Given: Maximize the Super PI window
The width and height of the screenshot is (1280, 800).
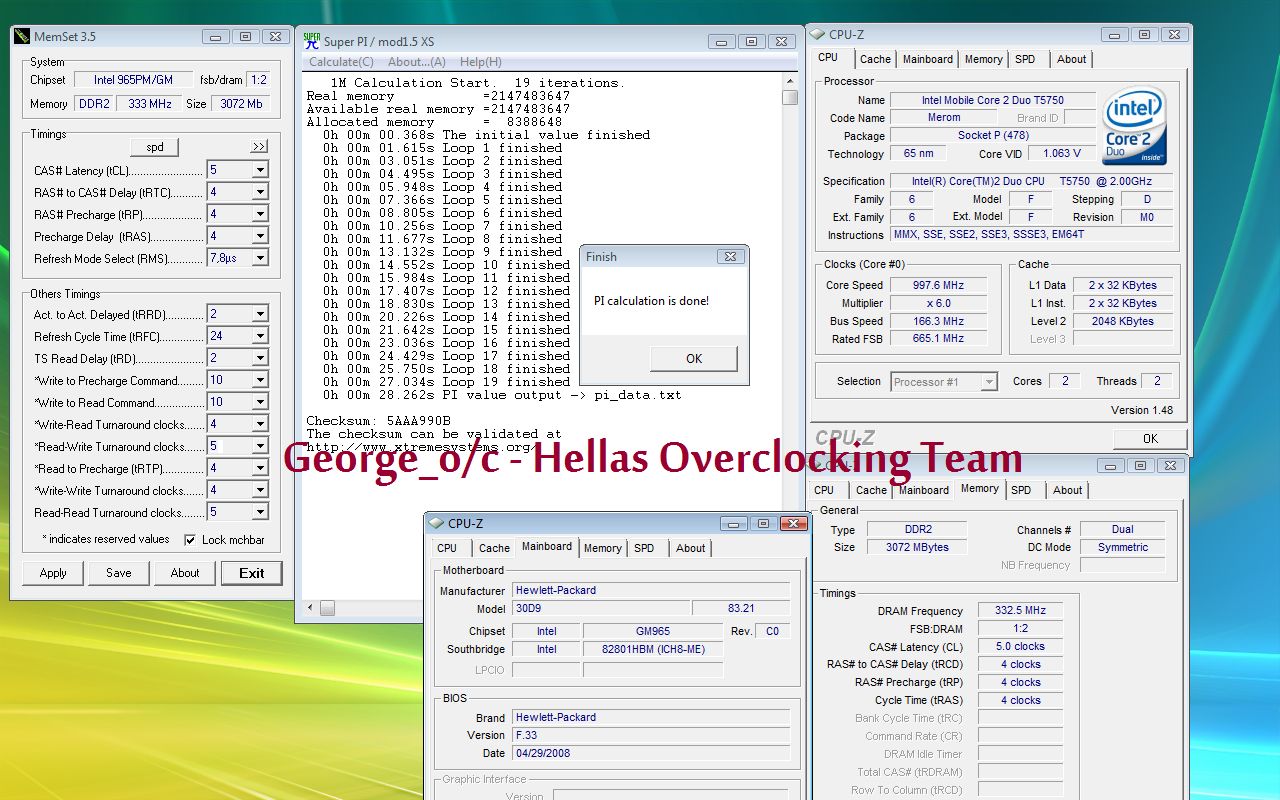Looking at the screenshot, I should [x=753, y=41].
